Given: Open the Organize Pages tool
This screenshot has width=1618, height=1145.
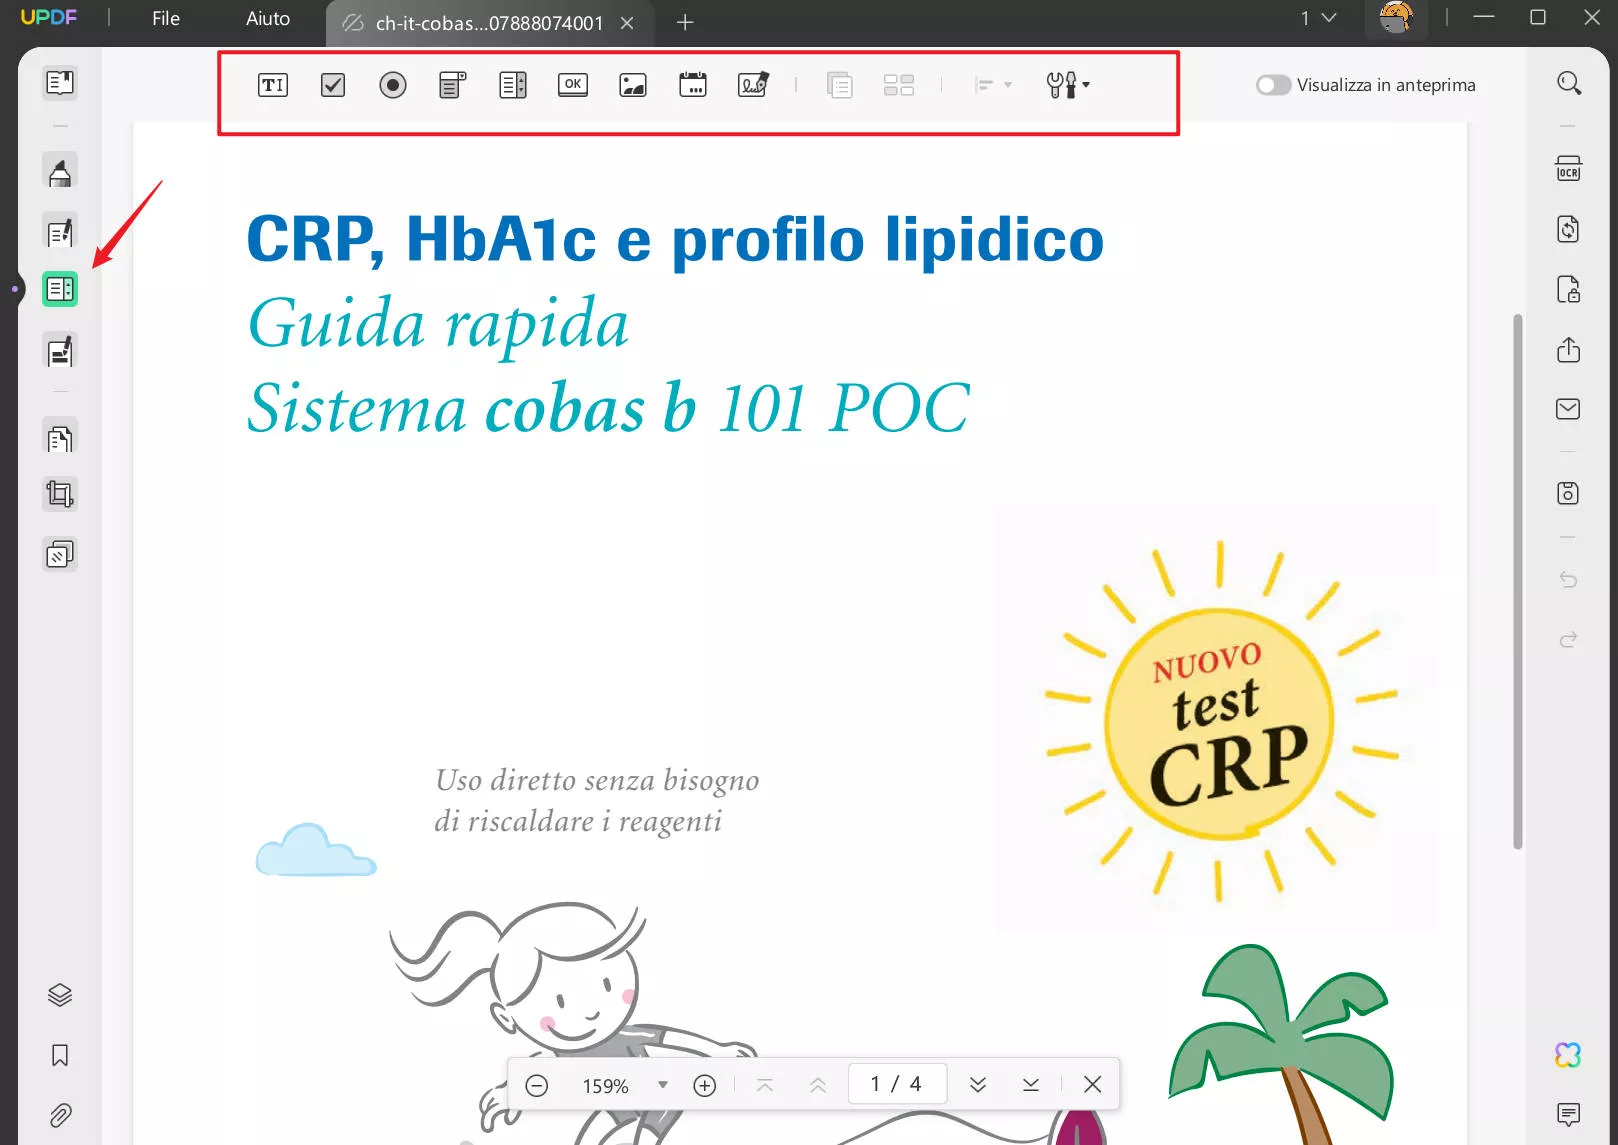Looking at the screenshot, I should [x=60, y=438].
